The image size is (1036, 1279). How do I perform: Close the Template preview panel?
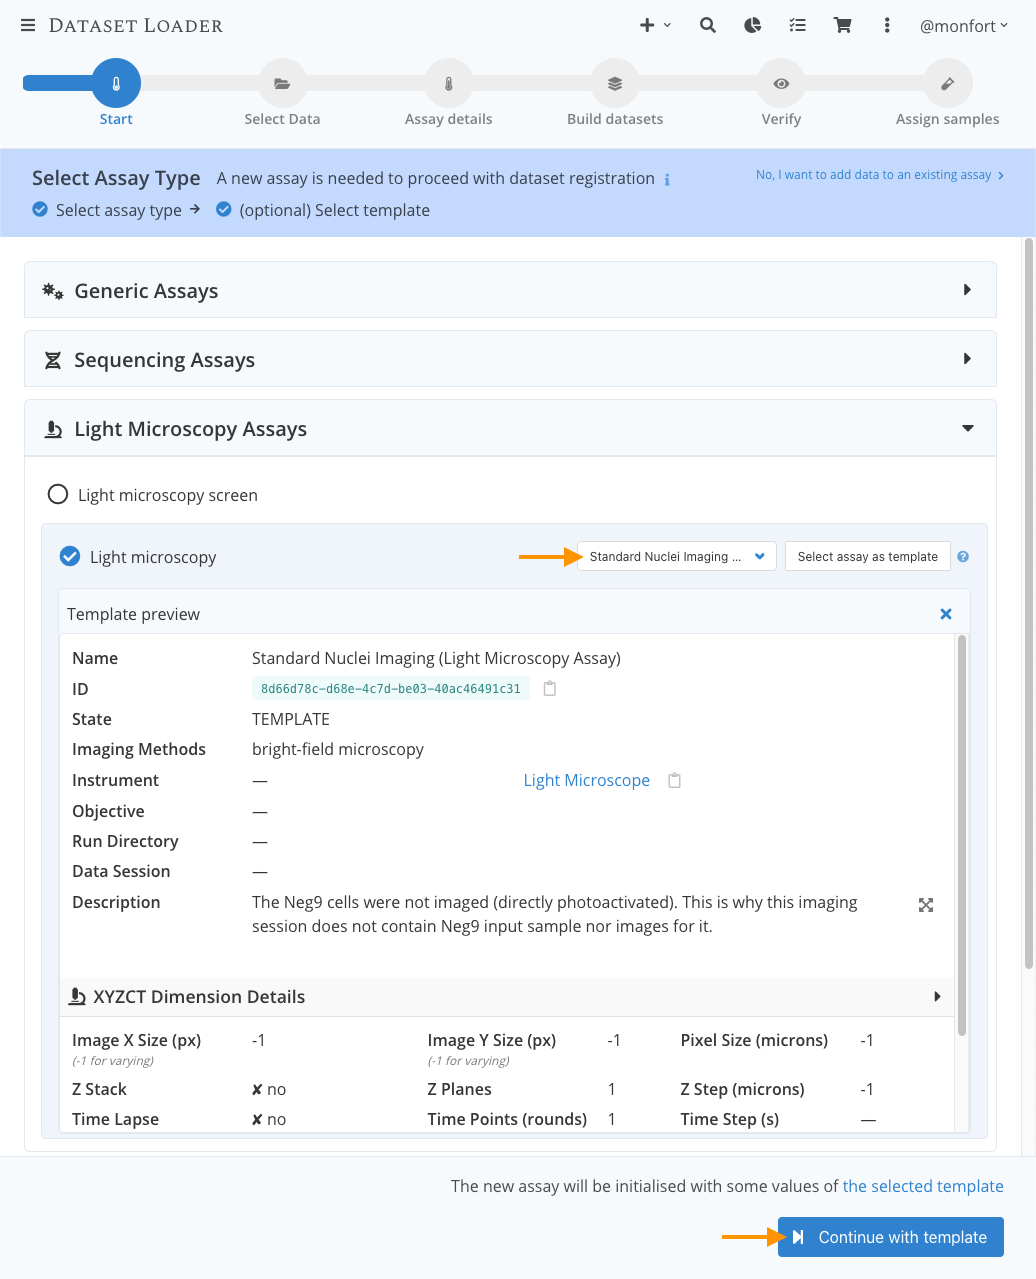click(946, 614)
